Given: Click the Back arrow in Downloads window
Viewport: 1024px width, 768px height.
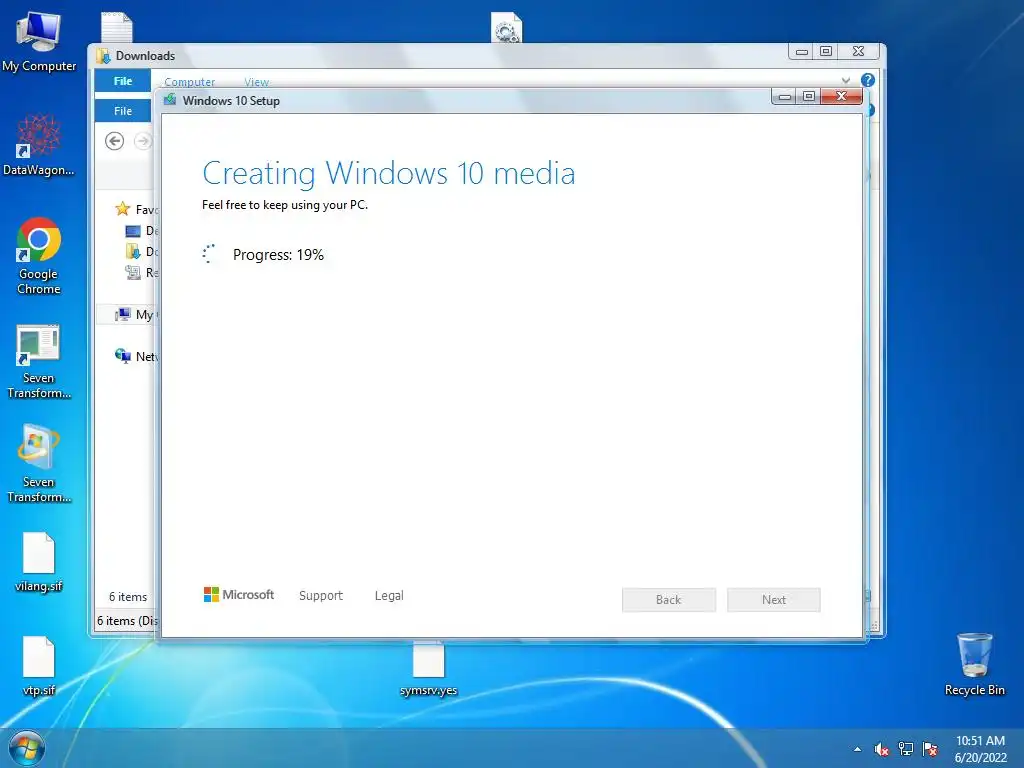Looking at the screenshot, I should pyautogui.click(x=114, y=141).
